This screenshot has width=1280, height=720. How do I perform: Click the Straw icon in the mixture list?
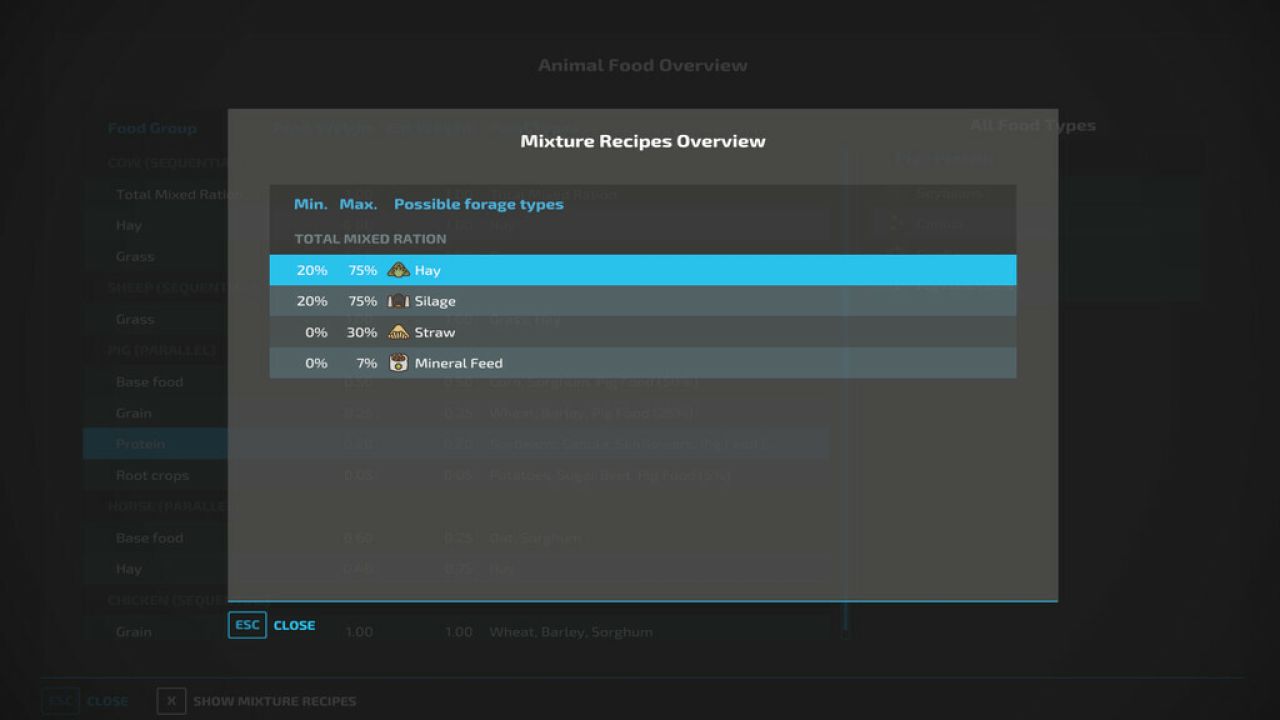point(397,332)
